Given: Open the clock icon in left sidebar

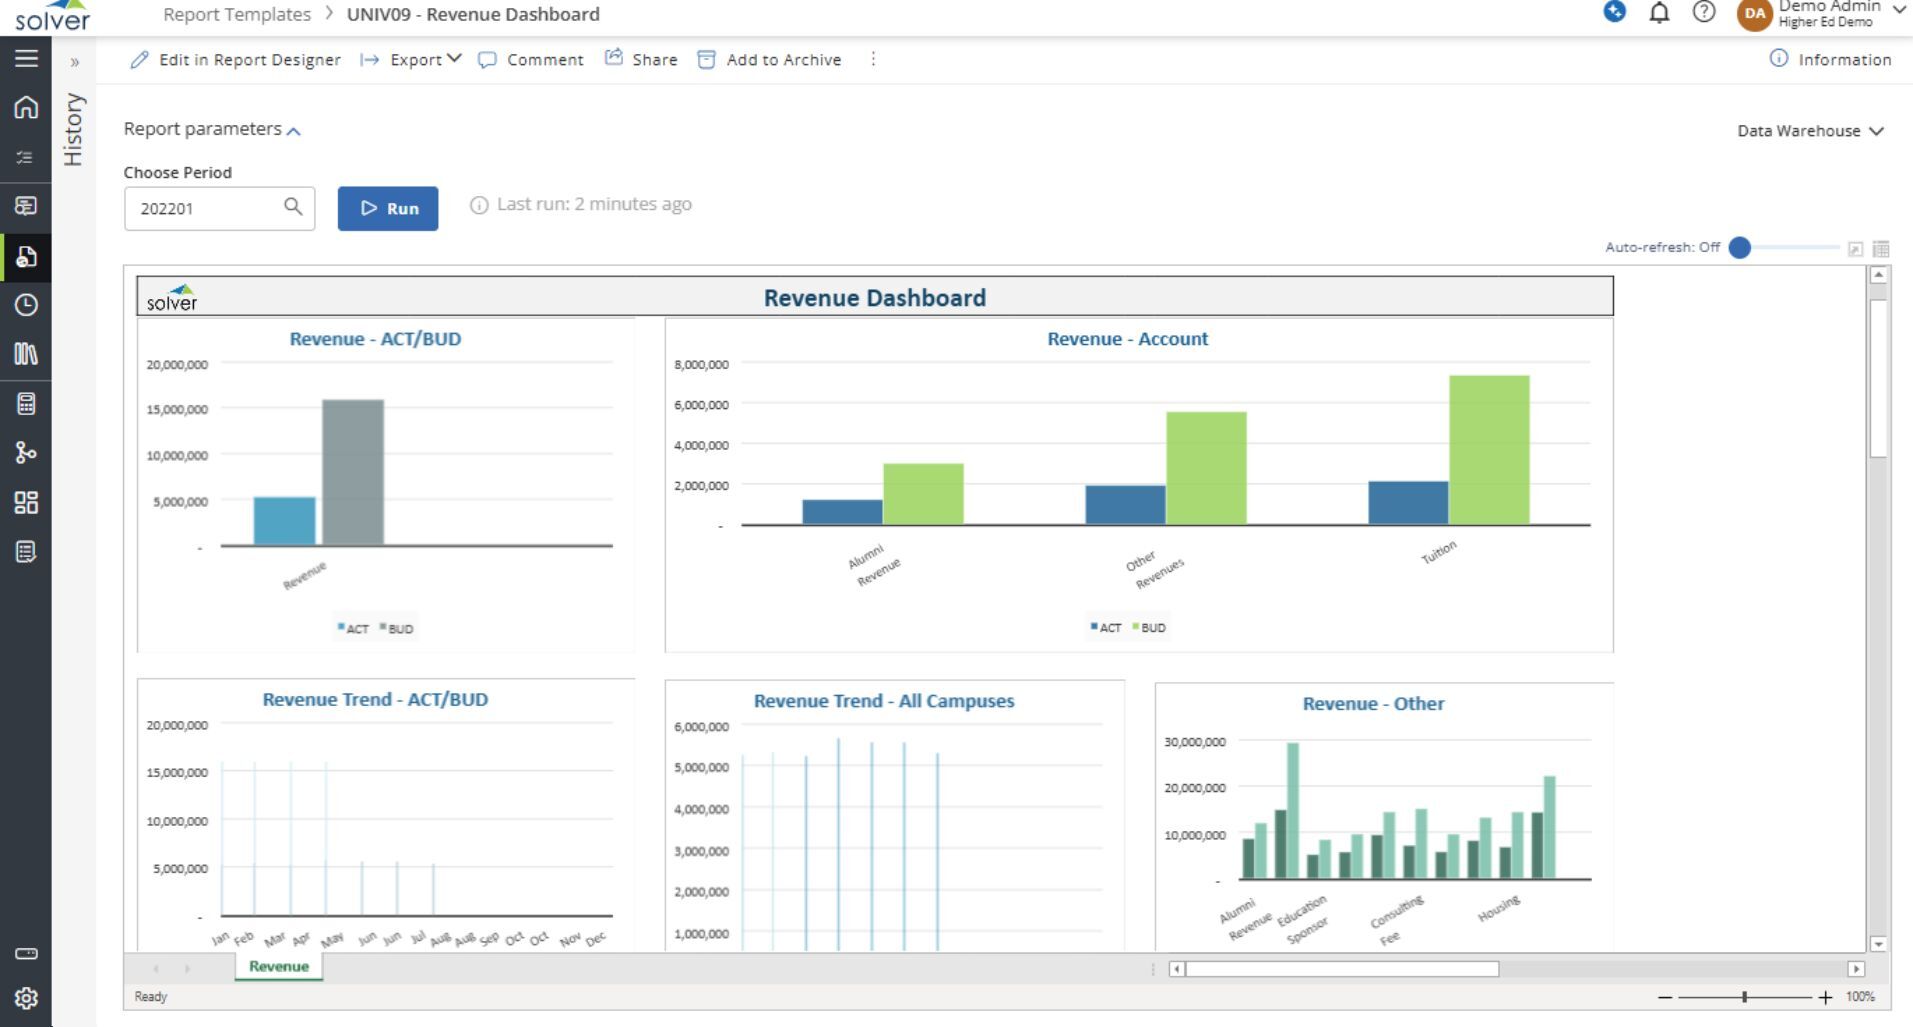Looking at the screenshot, I should 26,305.
